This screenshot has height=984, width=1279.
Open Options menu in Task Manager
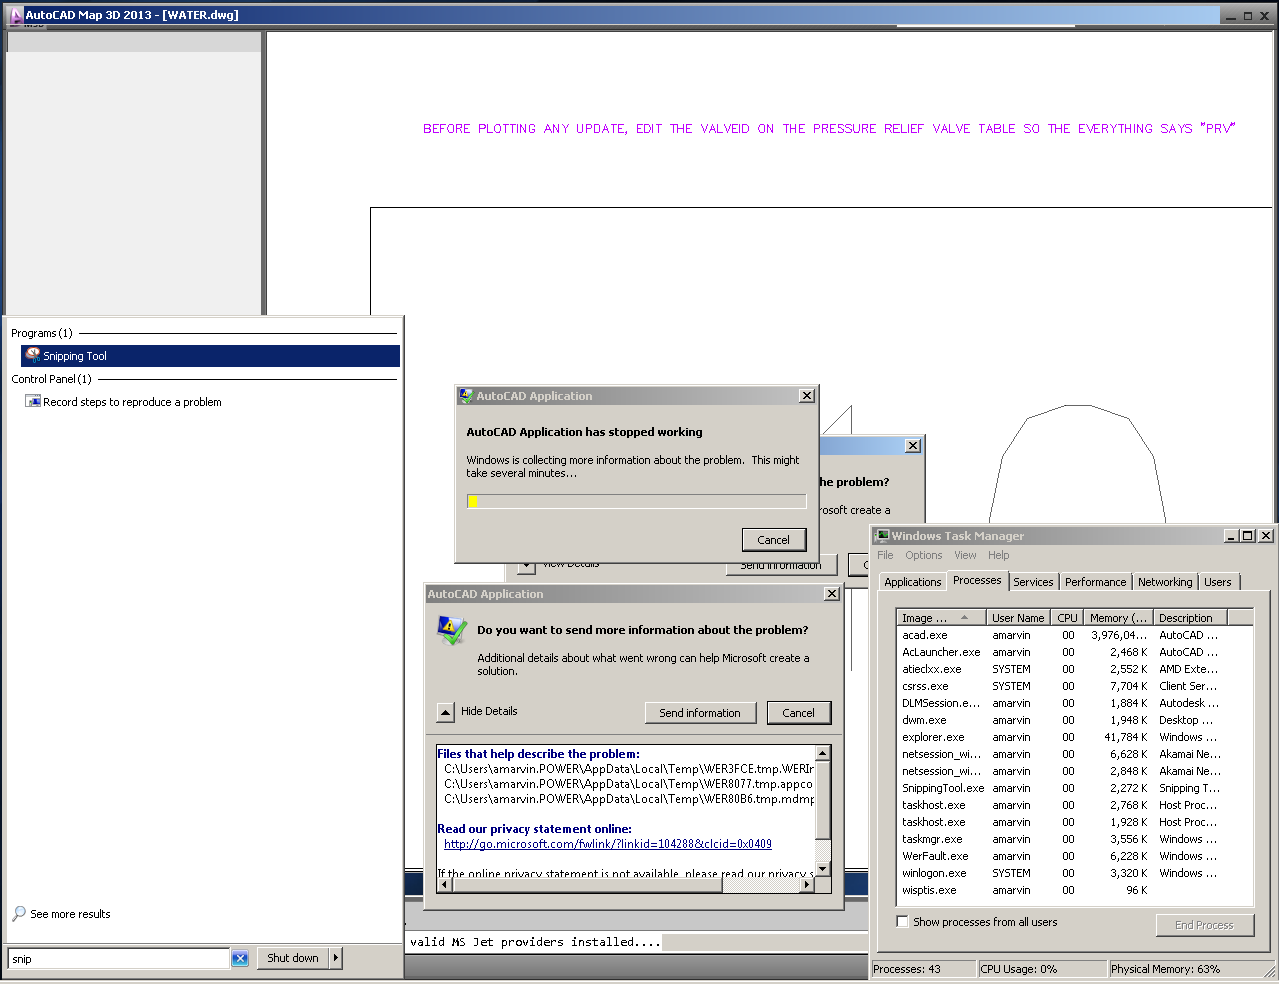[x=924, y=555]
